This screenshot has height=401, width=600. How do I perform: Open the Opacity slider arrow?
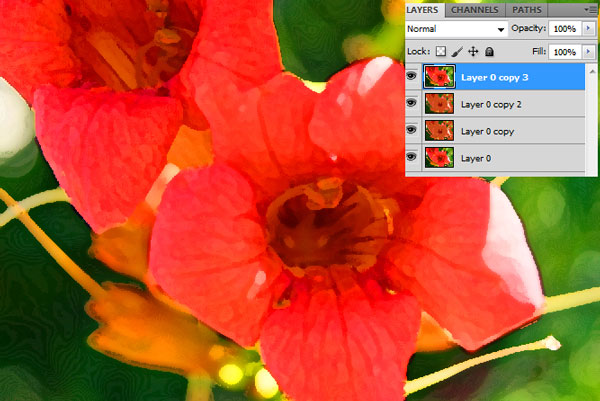pos(589,29)
